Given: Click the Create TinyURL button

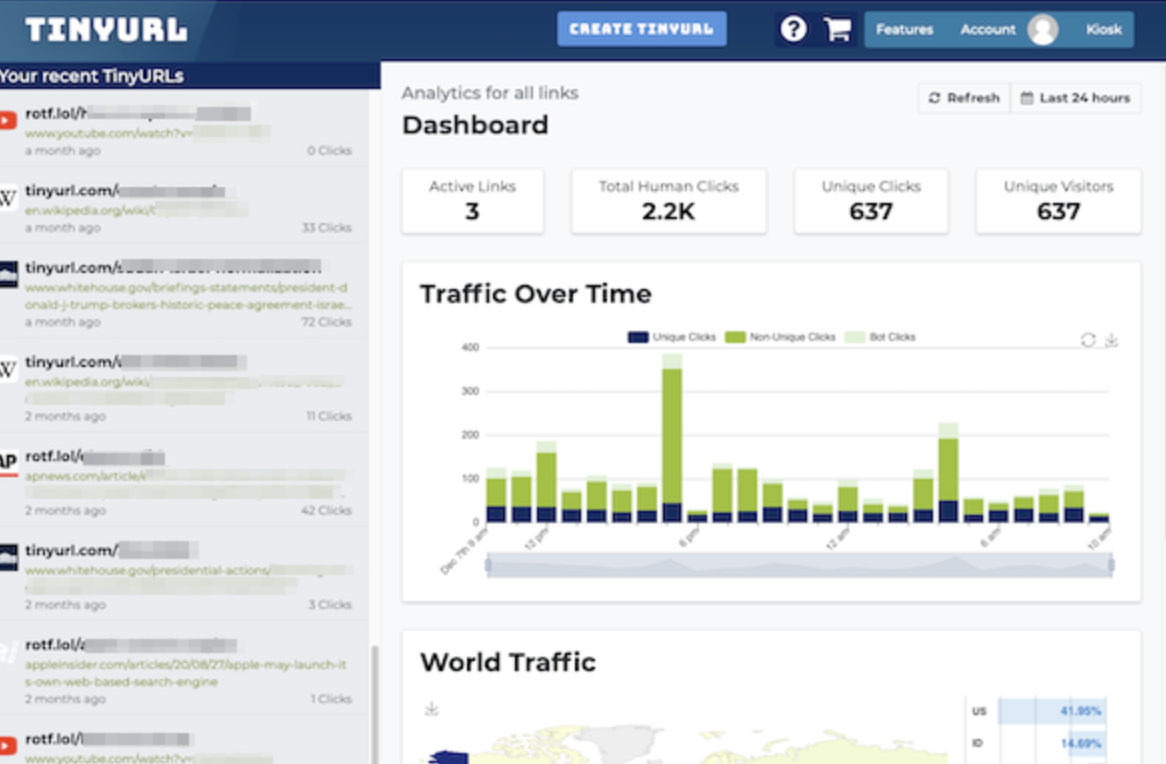Looking at the screenshot, I should [x=642, y=29].
